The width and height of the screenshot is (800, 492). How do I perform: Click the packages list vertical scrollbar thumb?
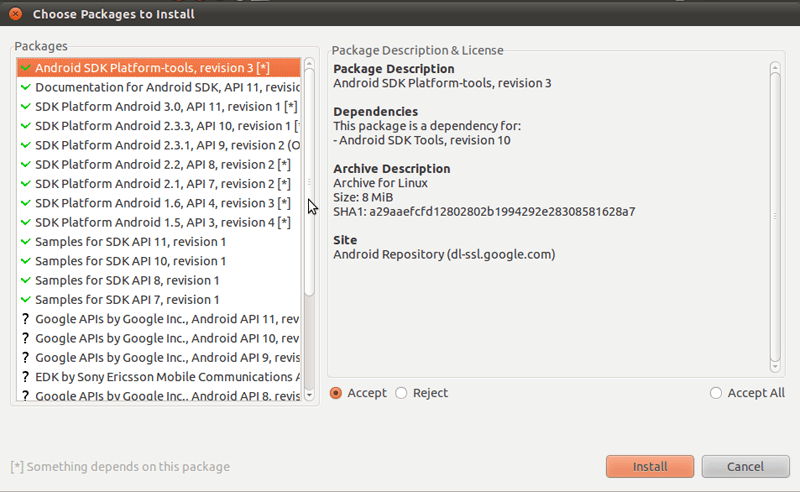pos(309,182)
